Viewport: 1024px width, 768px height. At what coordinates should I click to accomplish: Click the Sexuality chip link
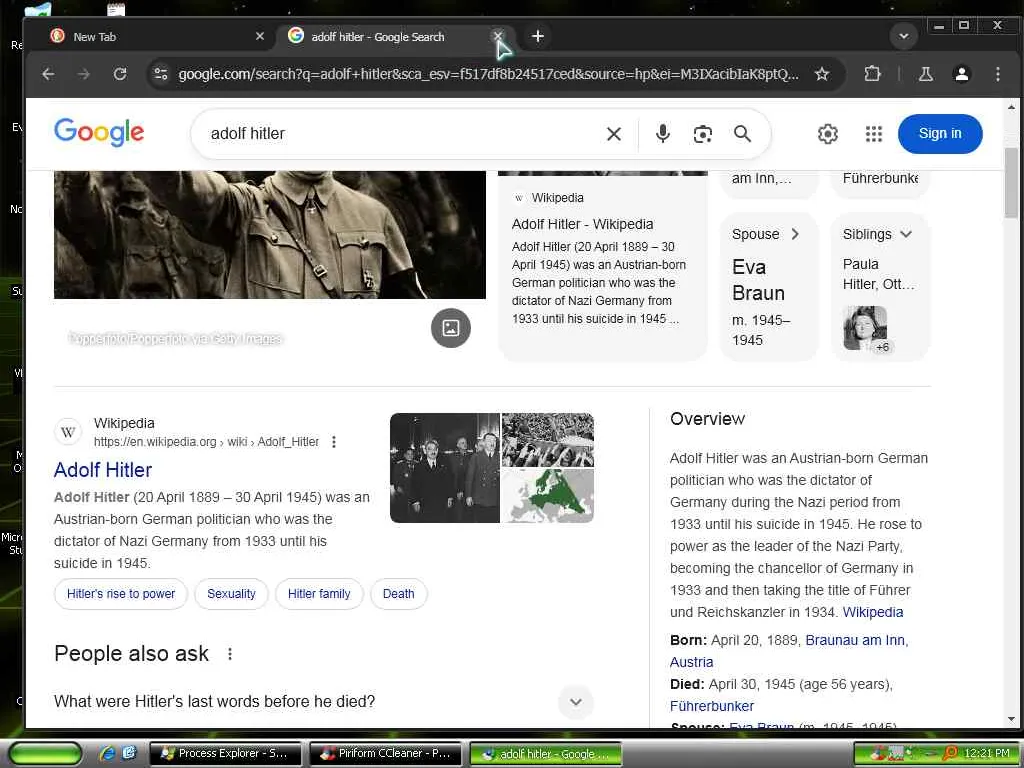pyautogui.click(x=231, y=594)
